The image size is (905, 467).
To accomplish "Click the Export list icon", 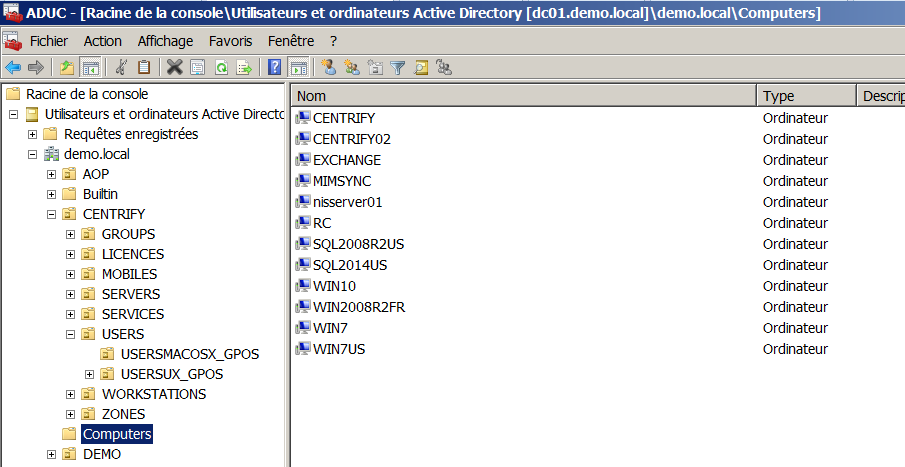I will 244,68.
